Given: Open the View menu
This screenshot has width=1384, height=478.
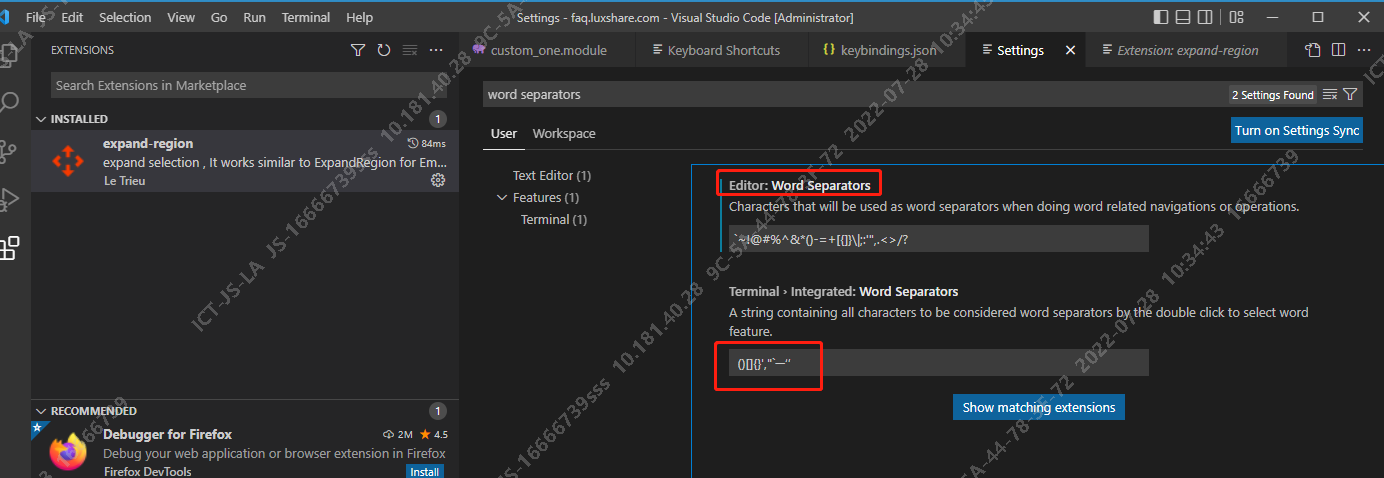Looking at the screenshot, I should coord(181,17).
